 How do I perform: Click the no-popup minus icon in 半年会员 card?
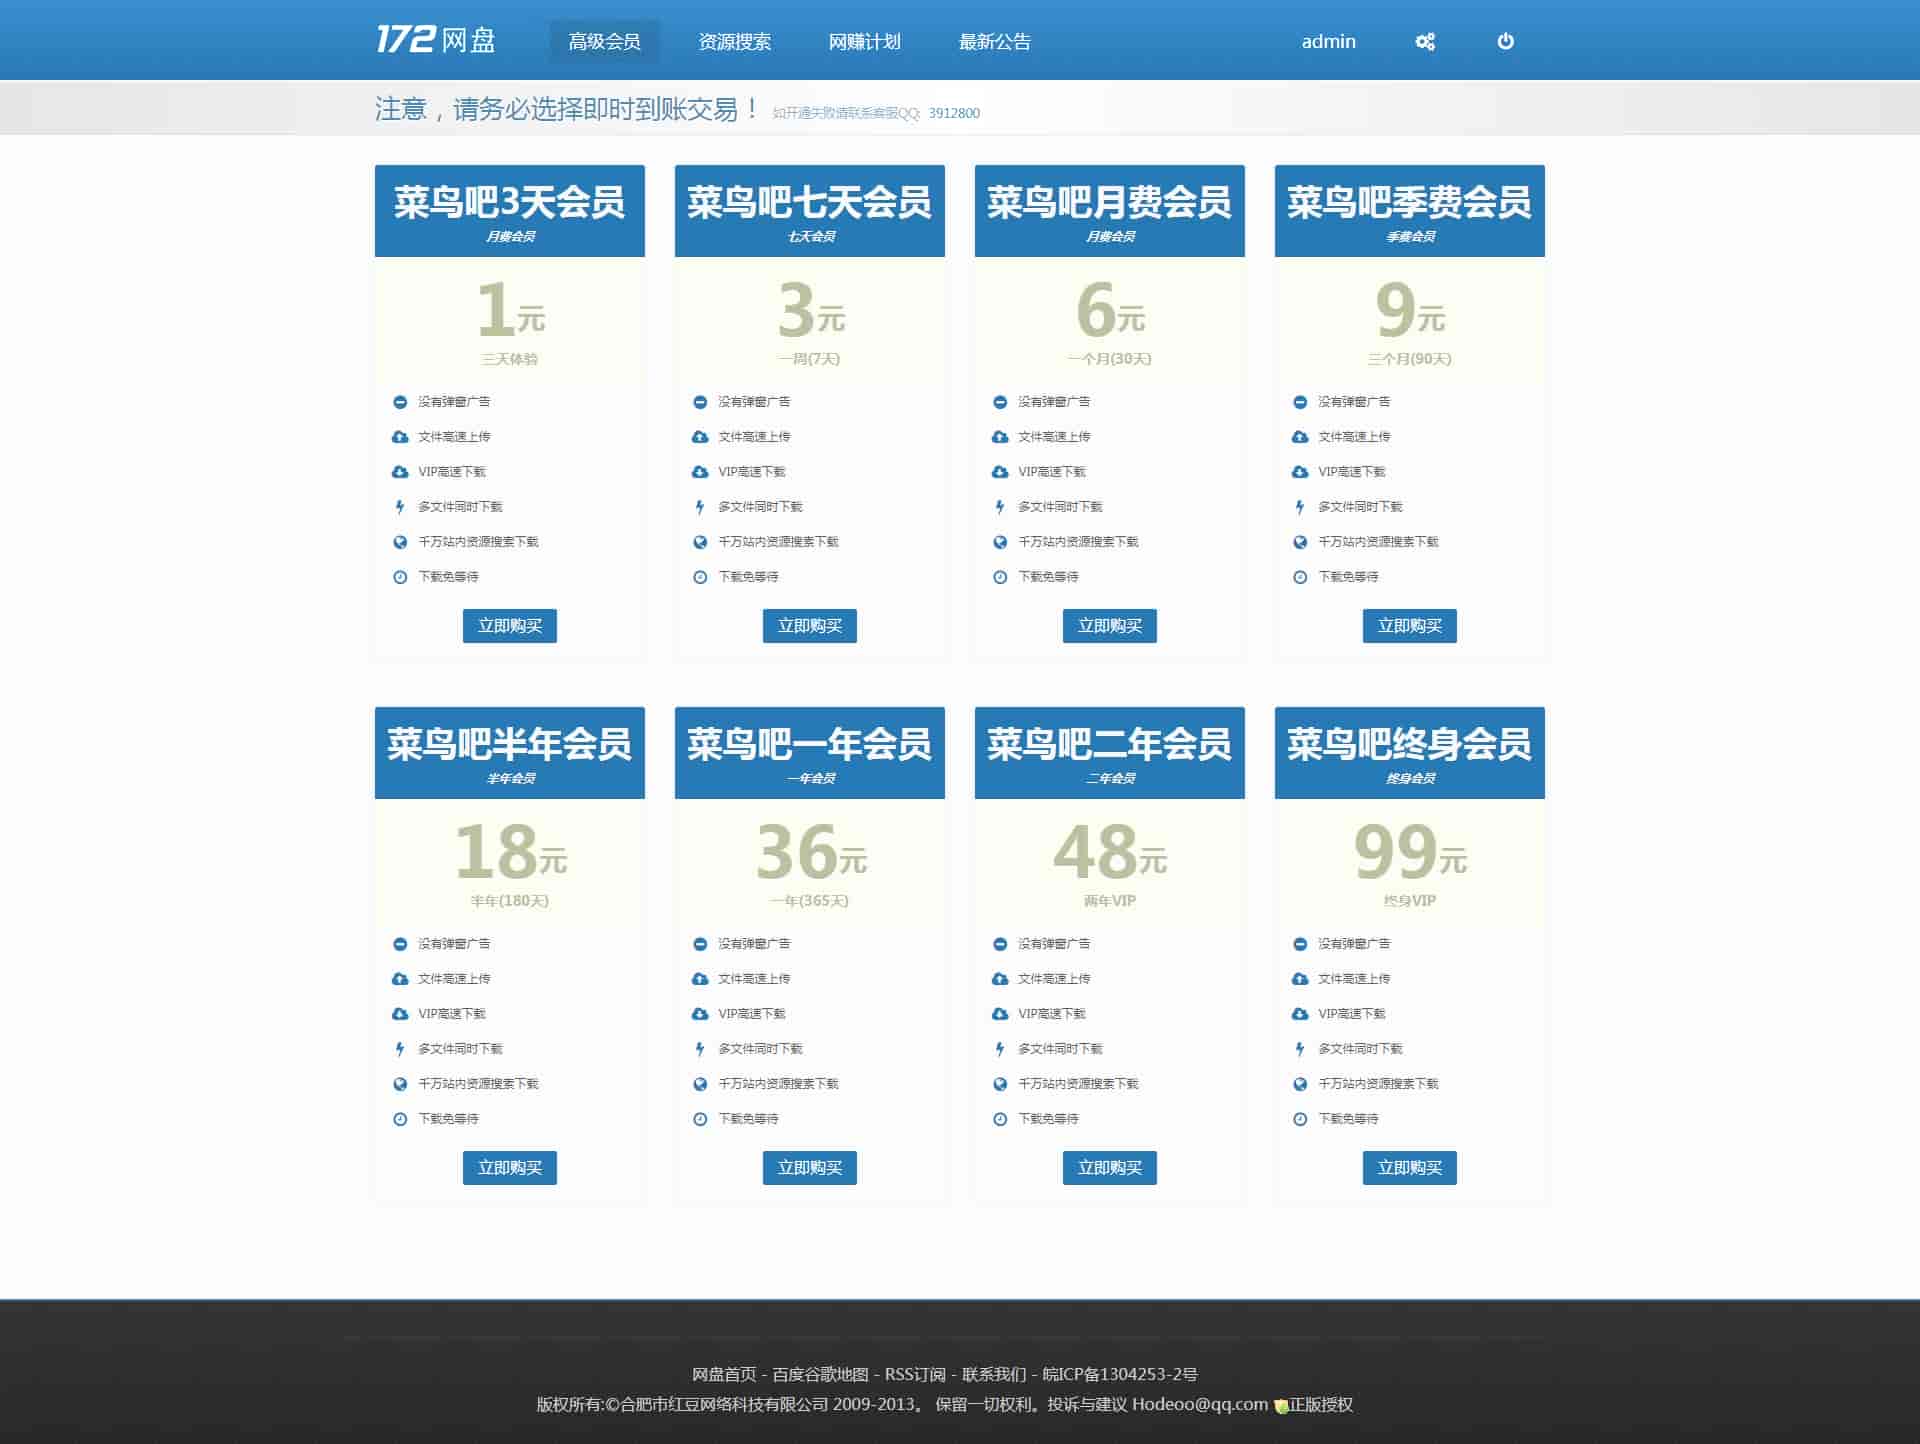tap(400, 944)
